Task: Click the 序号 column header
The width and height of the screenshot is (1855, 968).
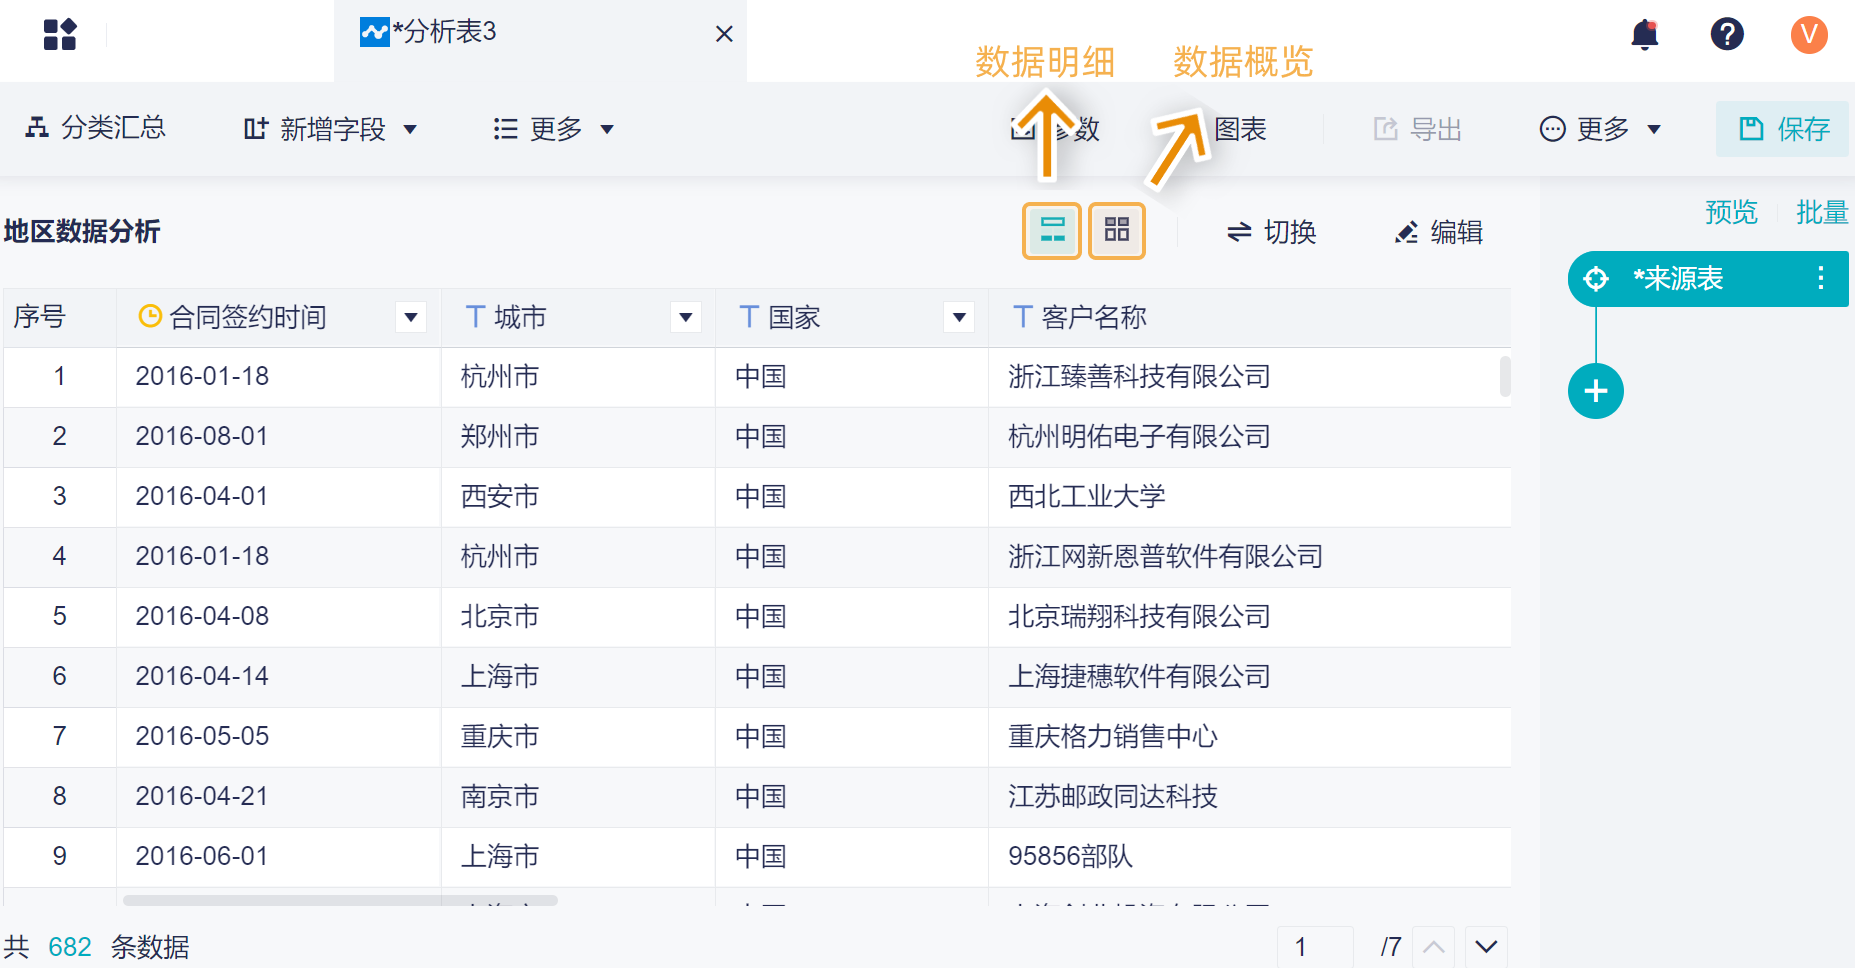Action: [x=60, y=318]
